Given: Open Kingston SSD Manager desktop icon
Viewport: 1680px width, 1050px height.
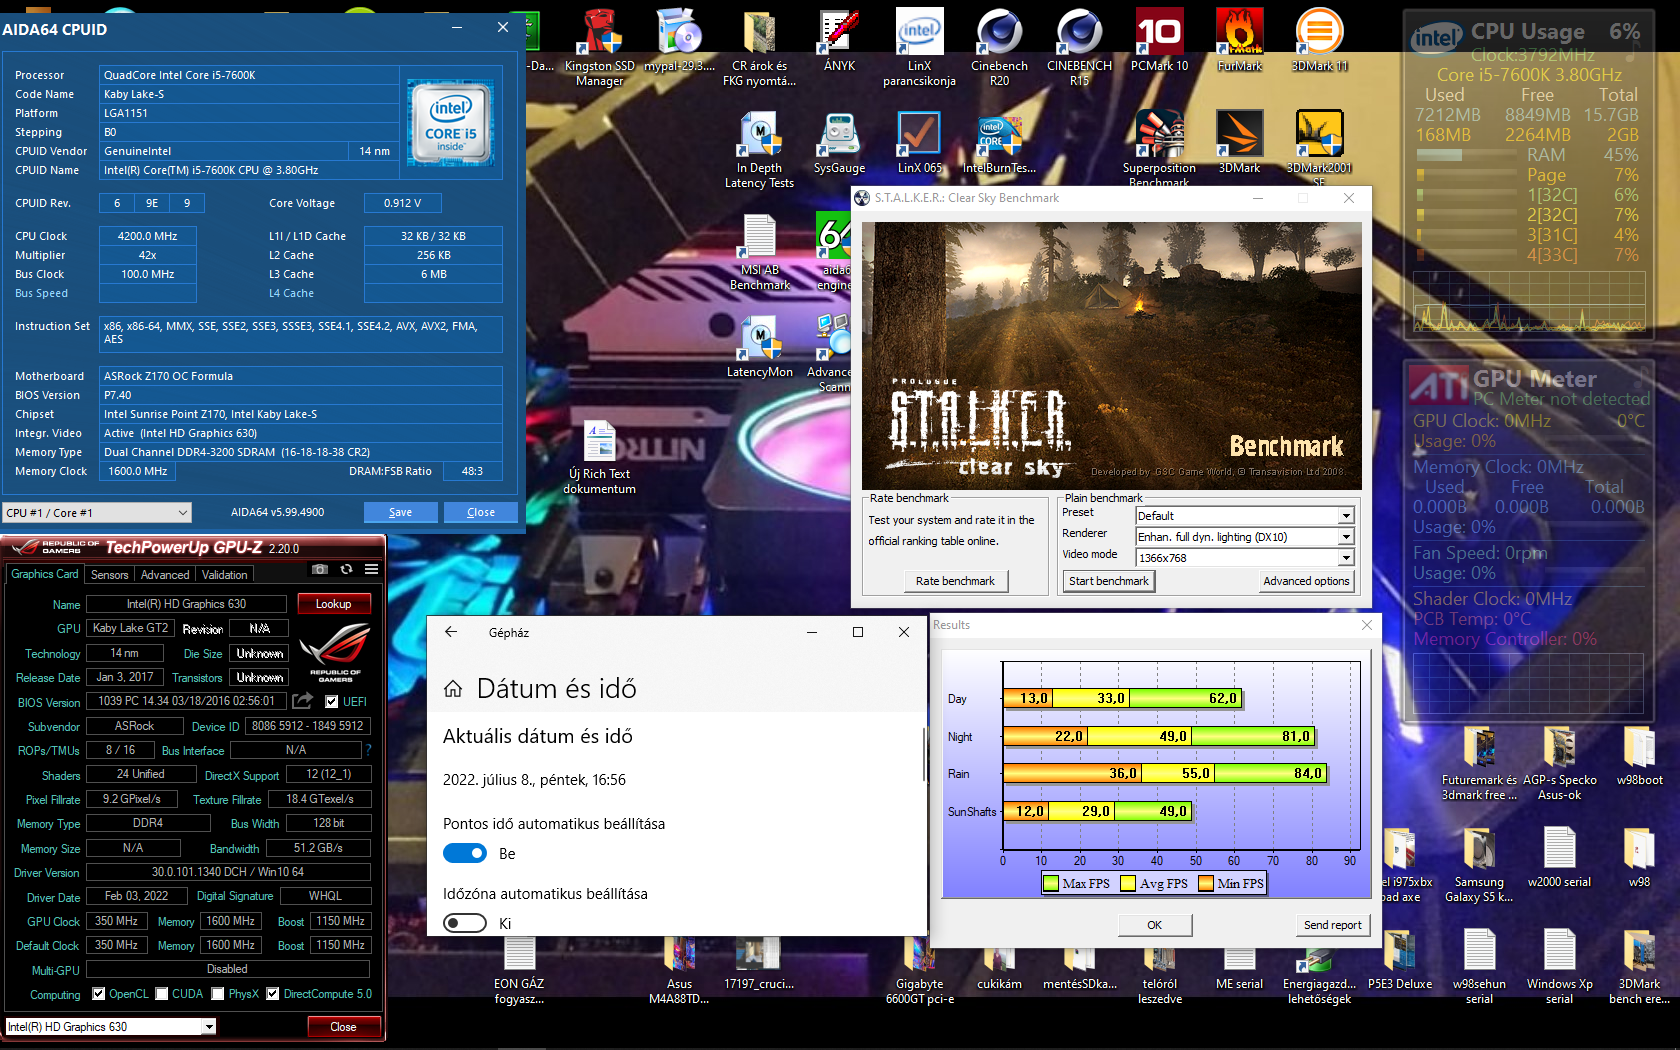Looking at the screenshot, I should [x=599, y=46].
